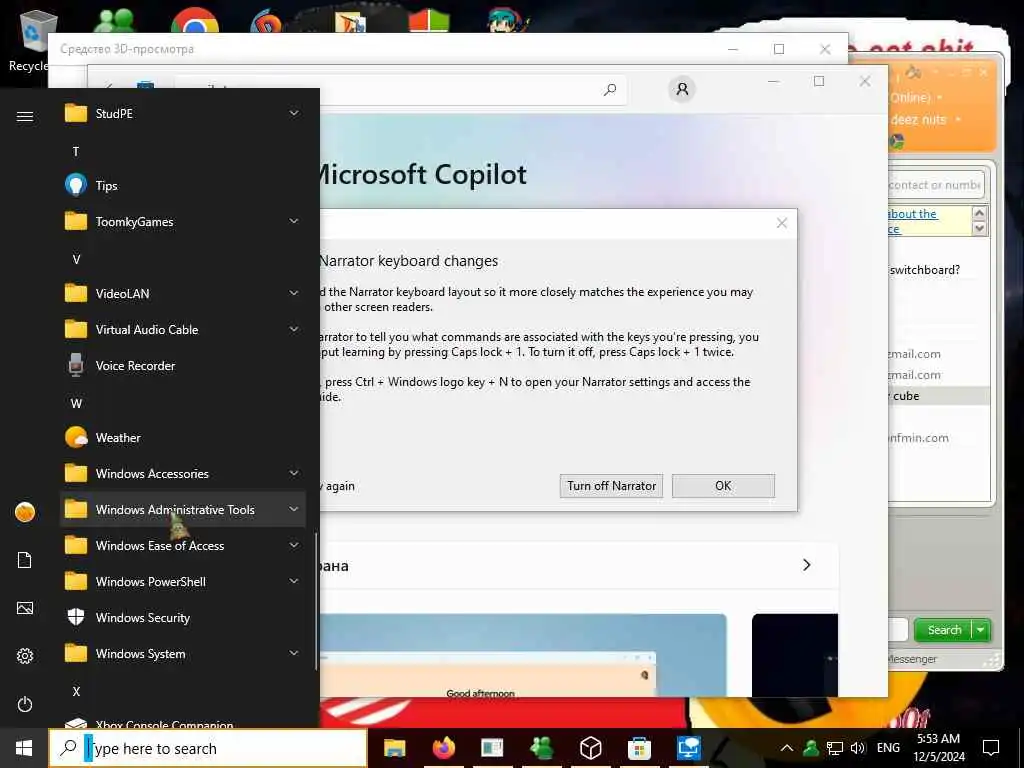The height and width of the screenshot is (768, 1024).
Task: Open Google Chrome desktop icon
Action: [x=195, y=20]
